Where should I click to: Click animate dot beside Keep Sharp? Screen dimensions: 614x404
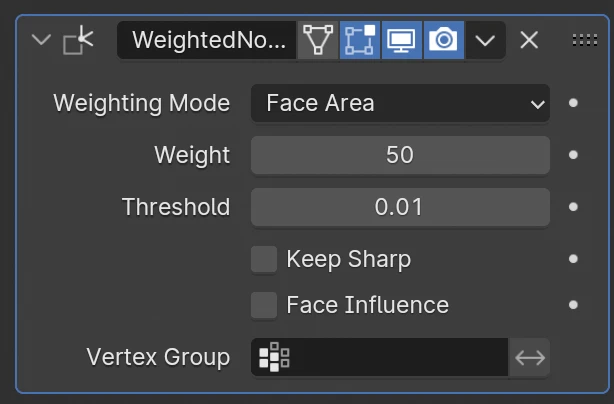coord(573,259)
